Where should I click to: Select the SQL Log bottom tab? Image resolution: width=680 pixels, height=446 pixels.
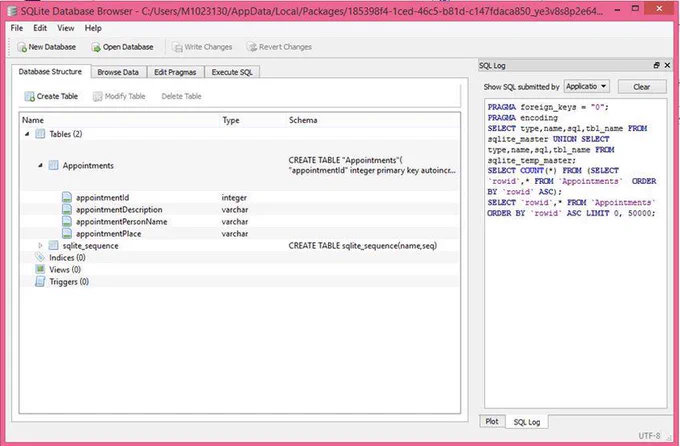tap(526, 422)
